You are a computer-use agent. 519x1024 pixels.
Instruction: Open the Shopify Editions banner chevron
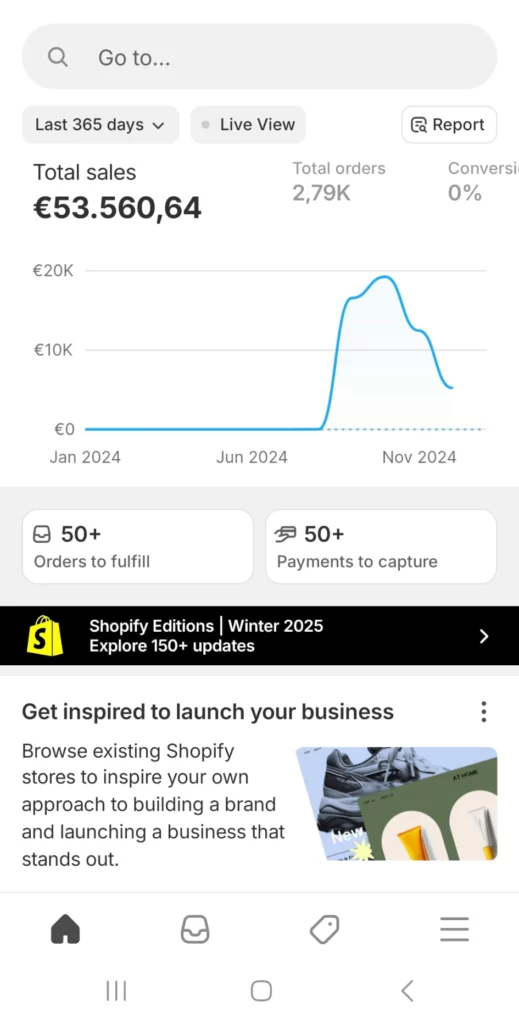point(484,636)
